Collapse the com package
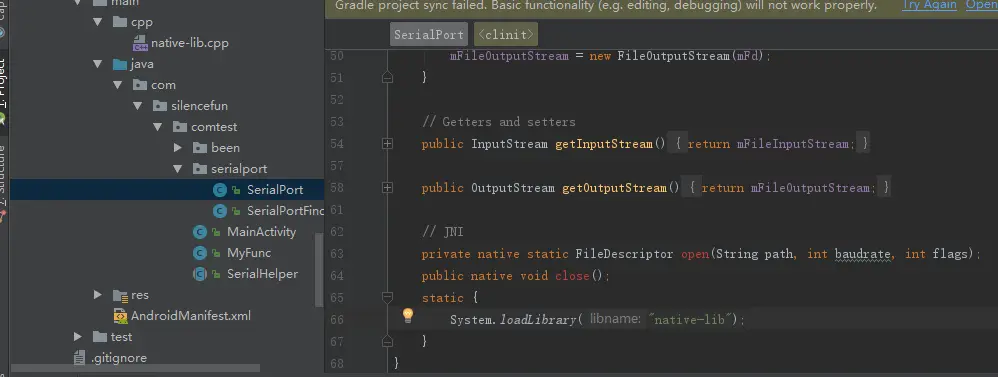Image resolution: width=998 pixels, height=377 pixels. point(118,85)
